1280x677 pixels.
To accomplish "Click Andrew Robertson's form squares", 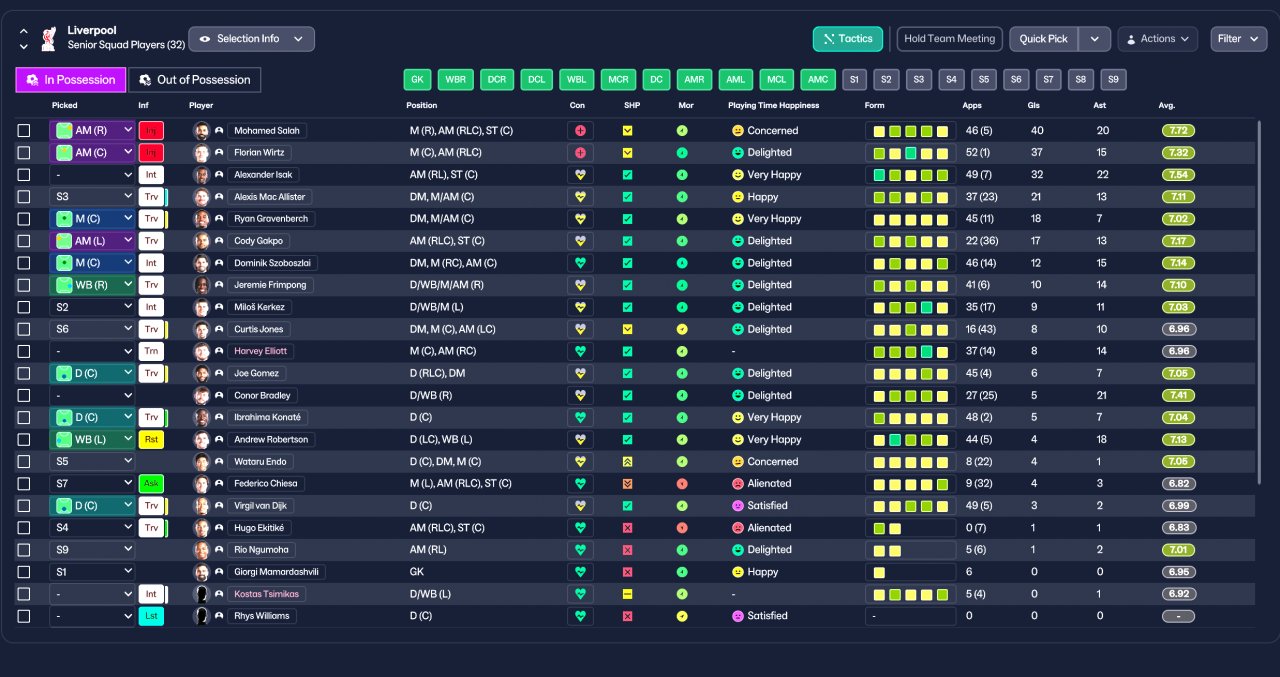I will tap(910, 439).
